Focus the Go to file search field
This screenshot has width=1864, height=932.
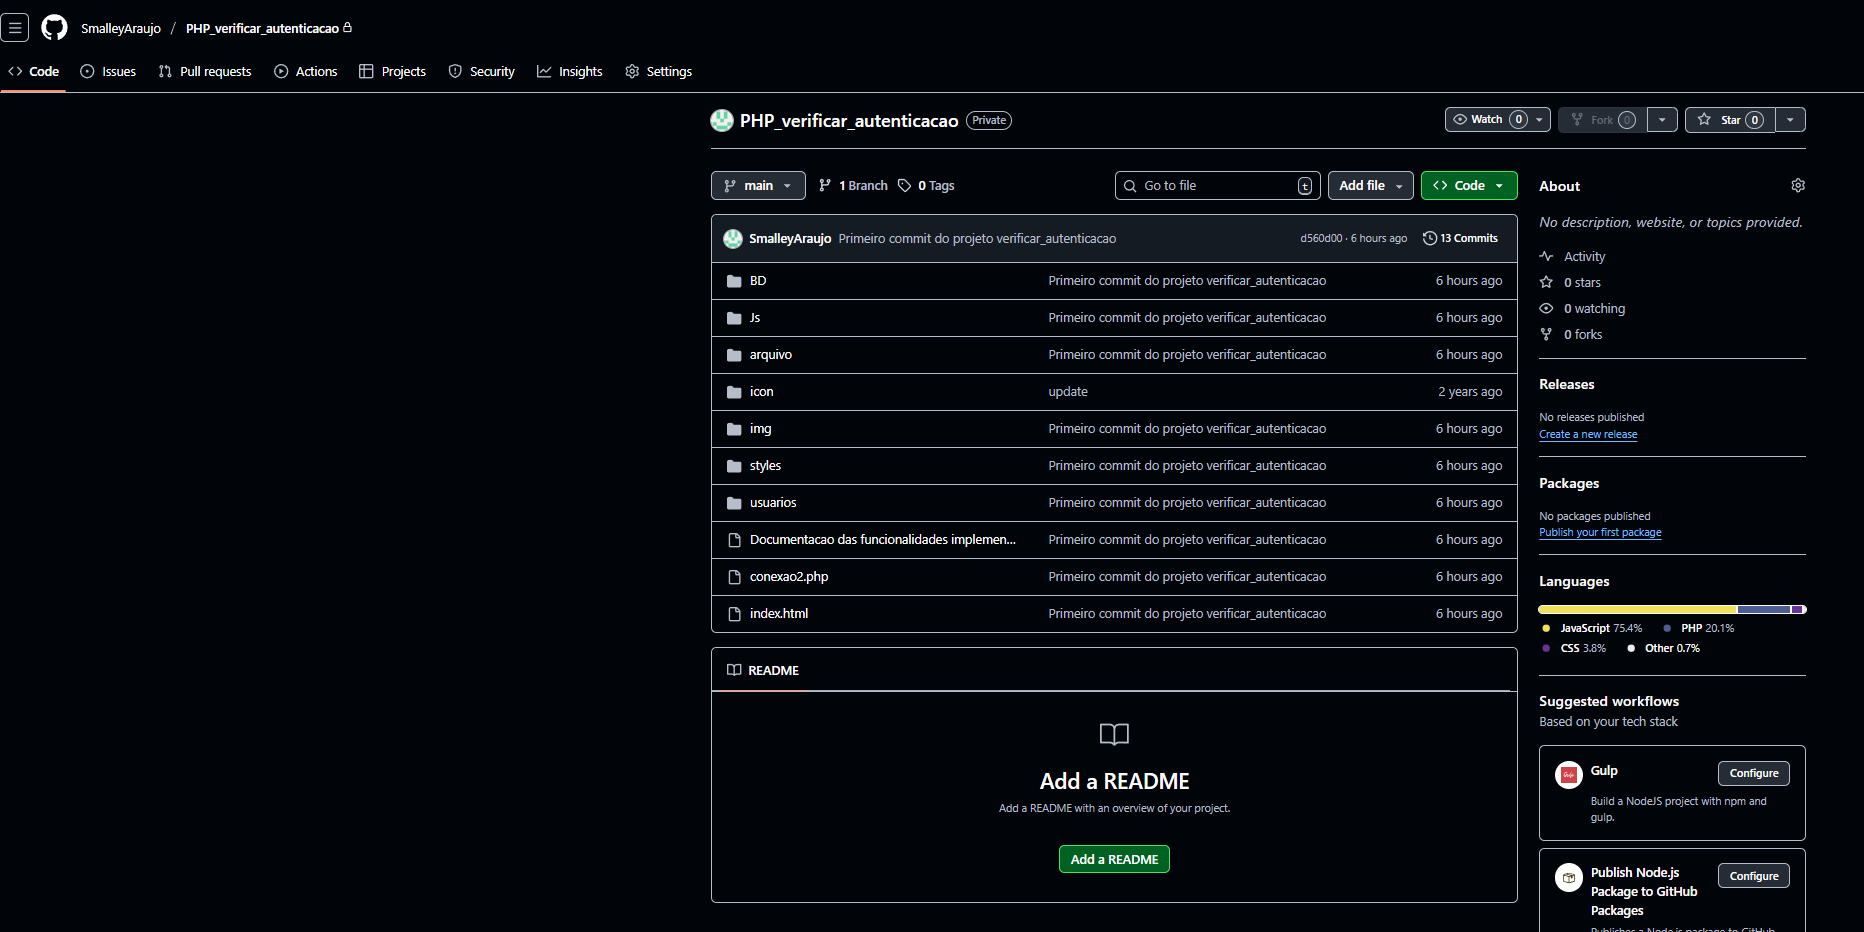click(x=1218, y=186)
